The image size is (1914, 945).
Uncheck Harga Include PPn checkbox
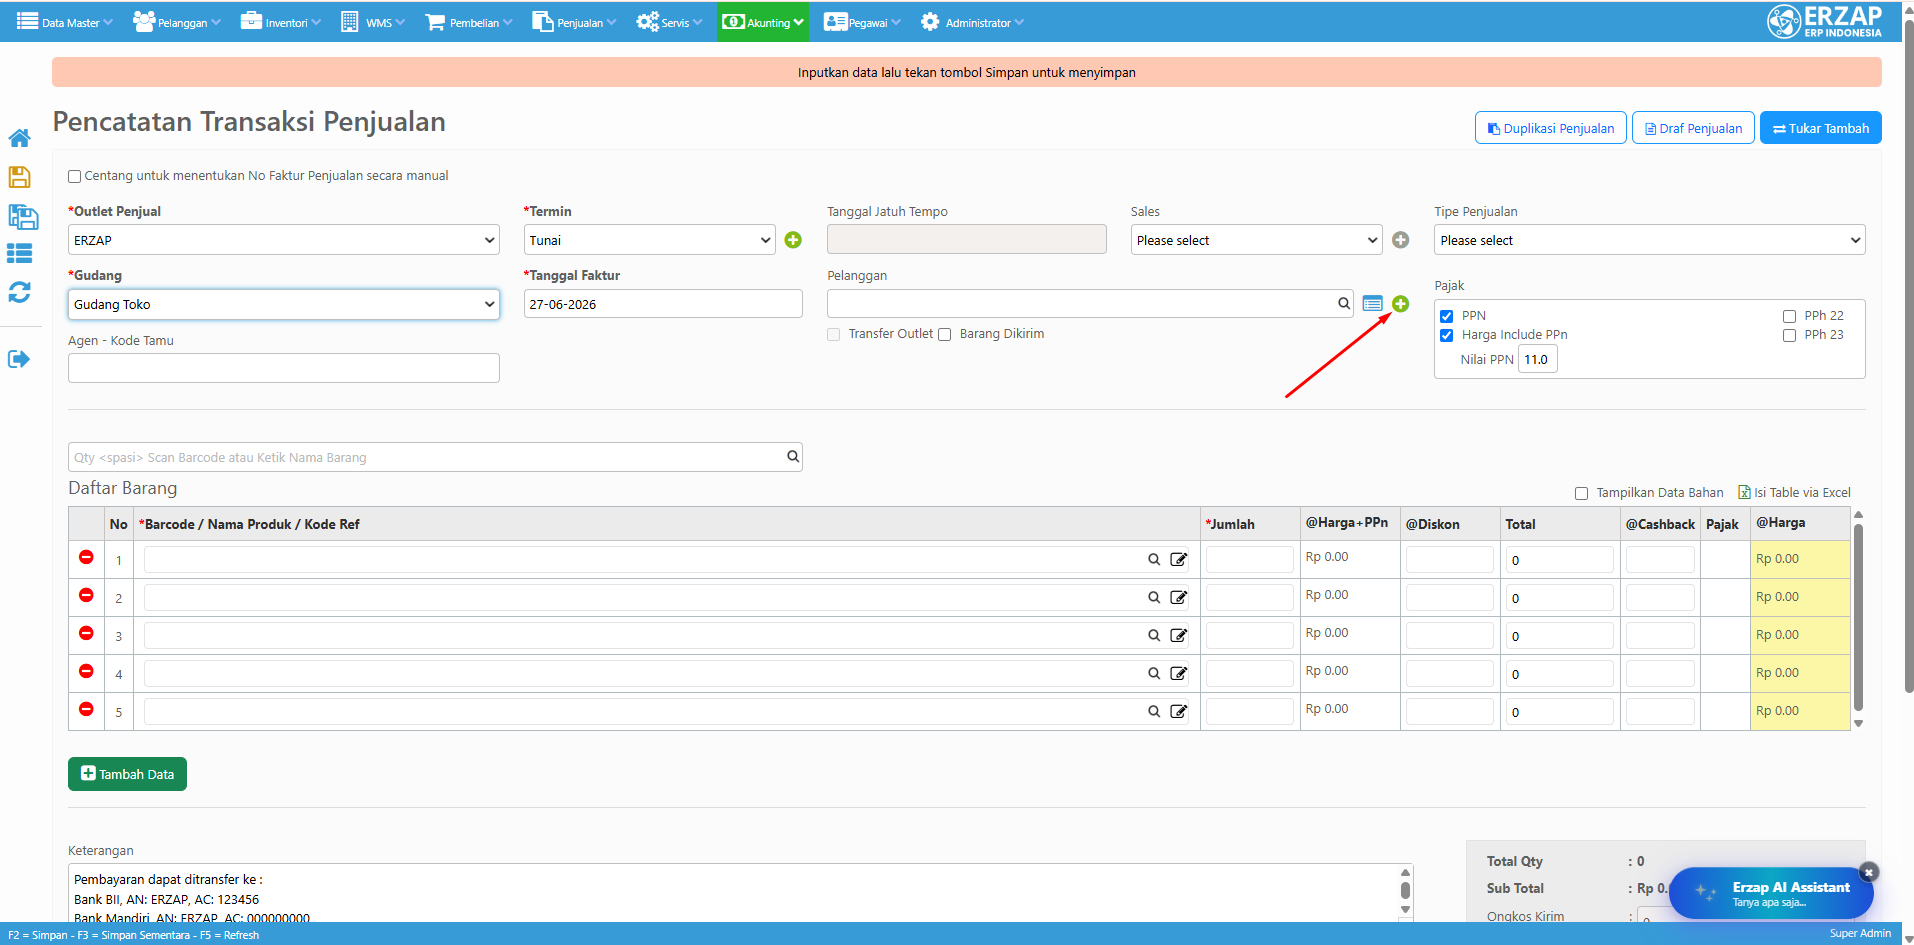click(1446, 335)
